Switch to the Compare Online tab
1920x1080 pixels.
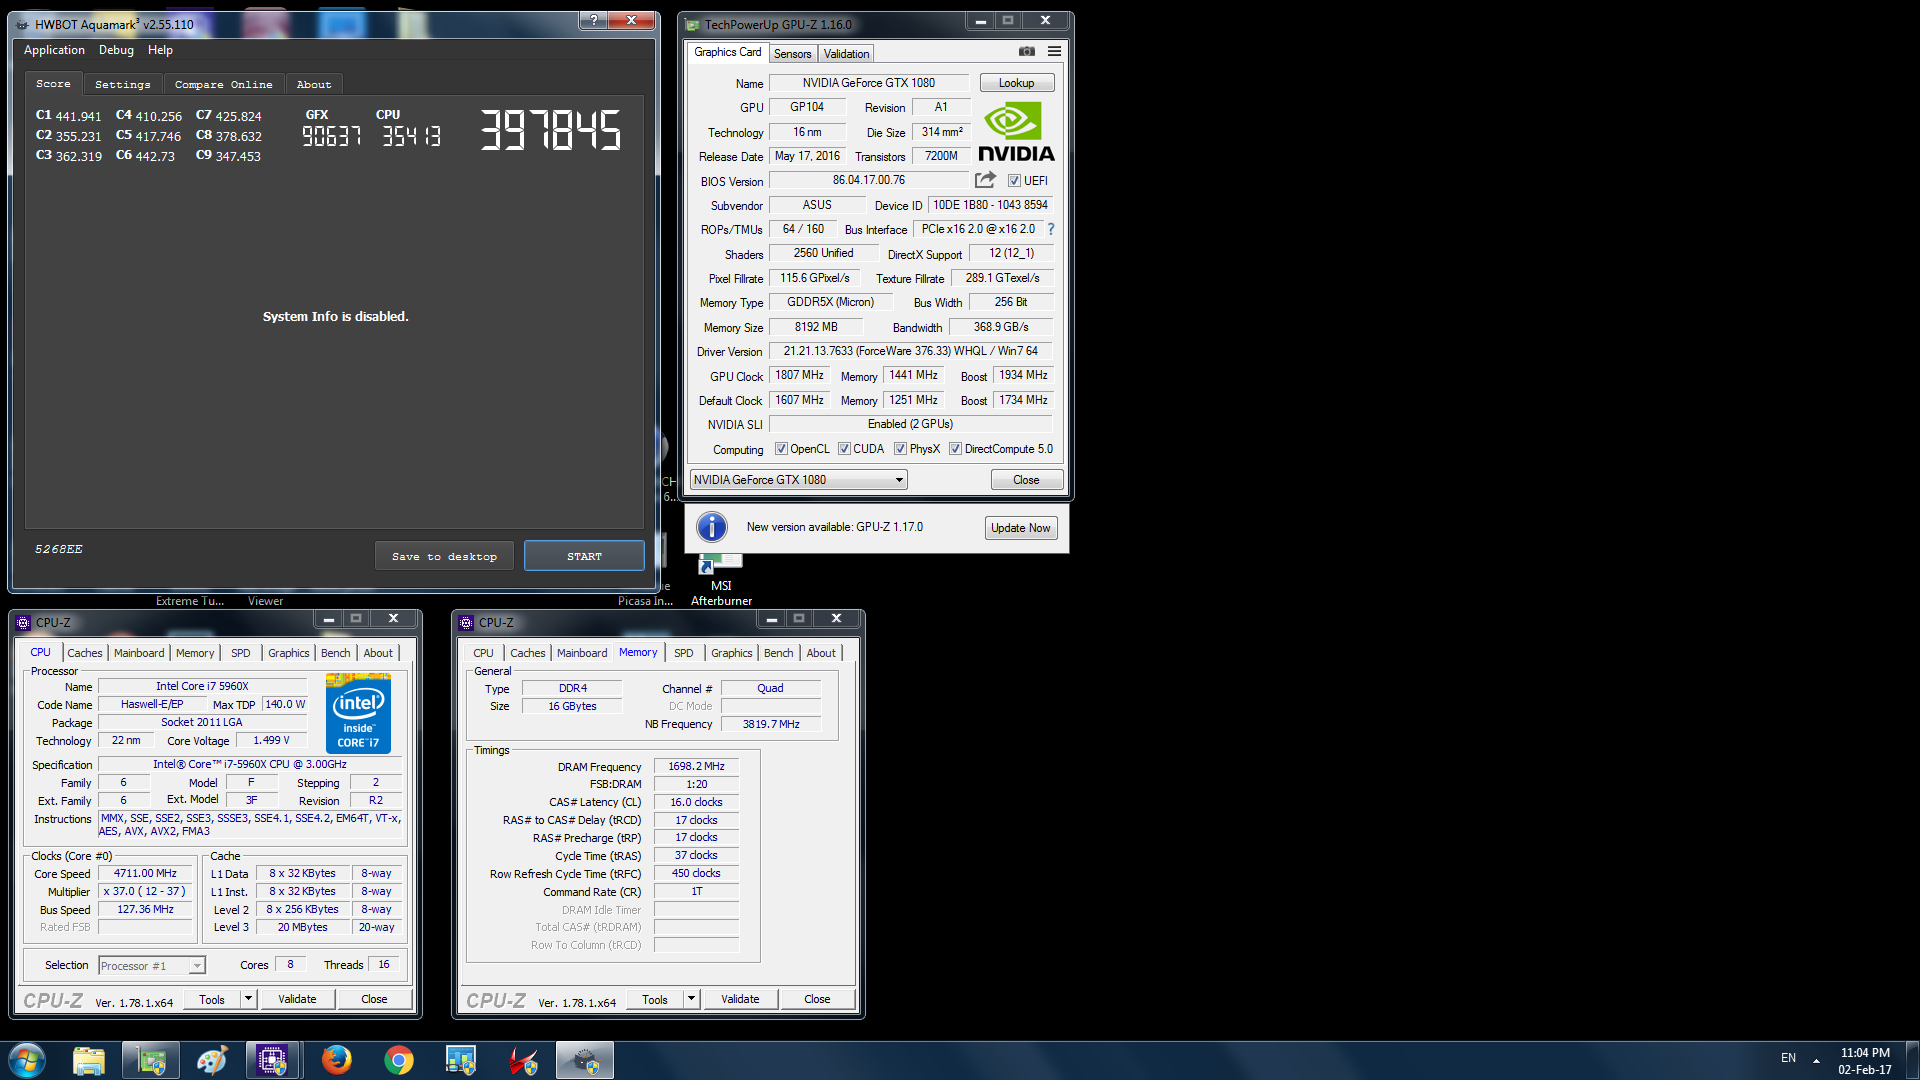coord(223,85)
